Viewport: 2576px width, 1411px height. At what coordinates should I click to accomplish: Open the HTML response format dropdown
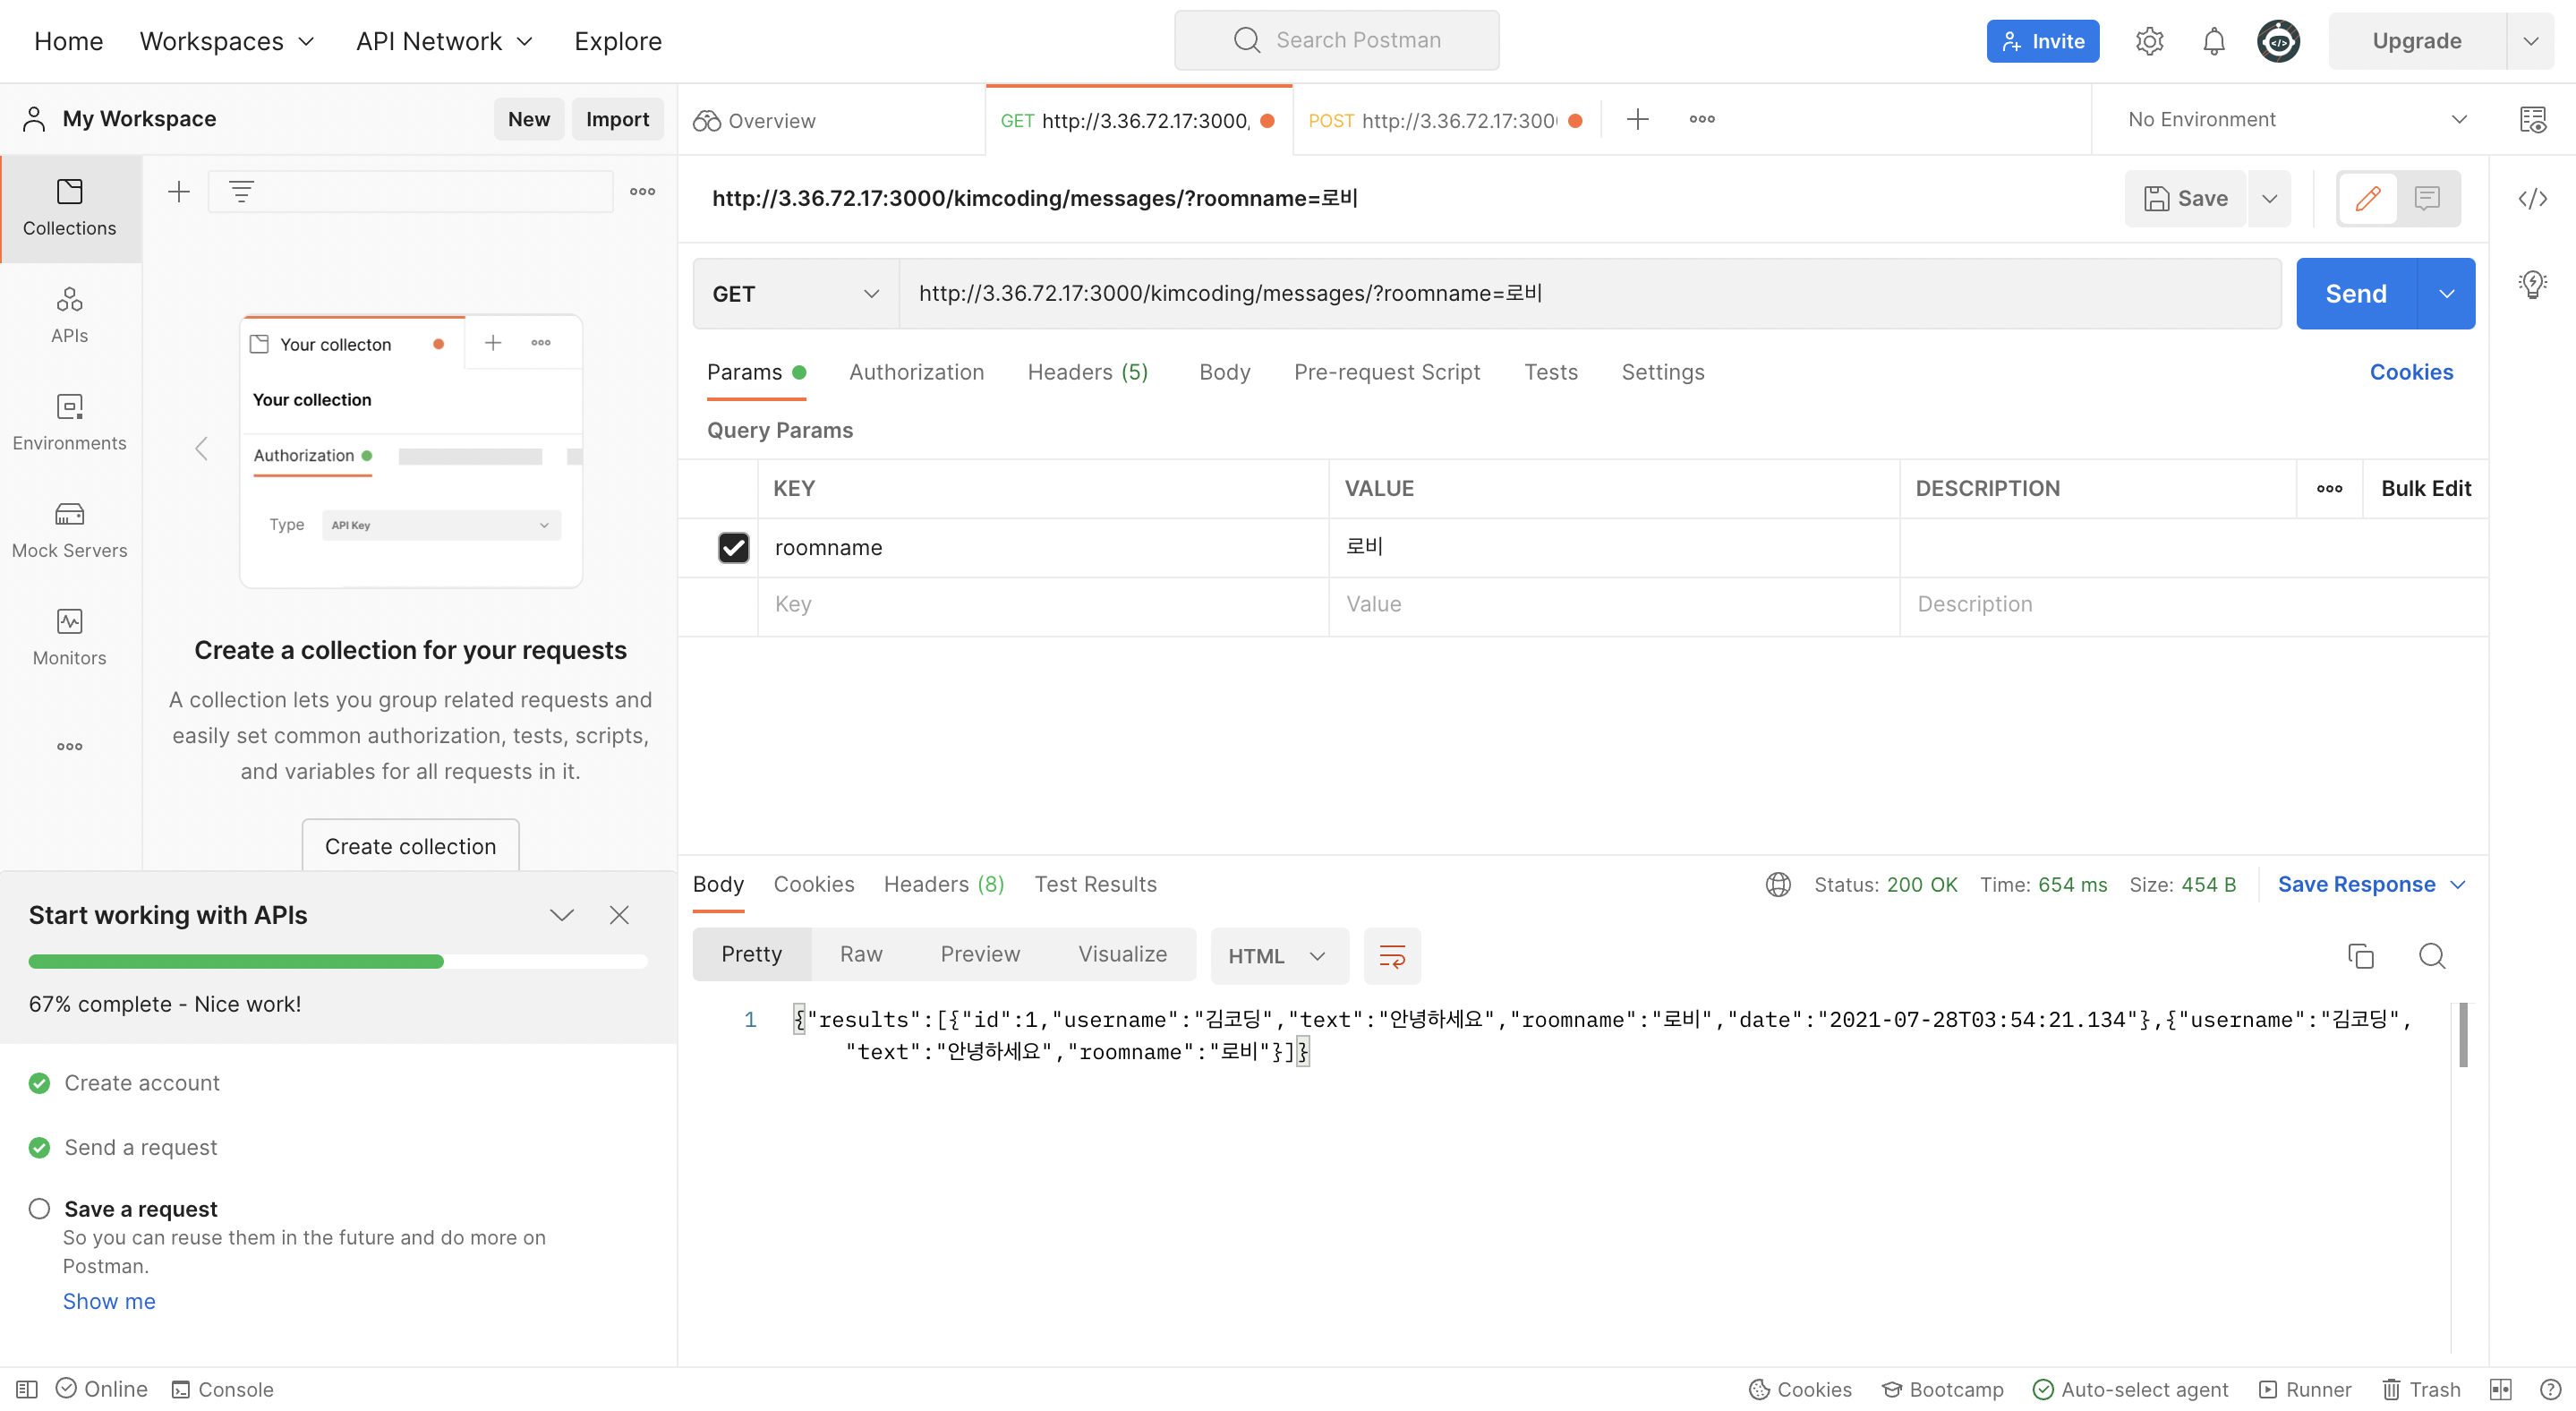point(1277,956)
